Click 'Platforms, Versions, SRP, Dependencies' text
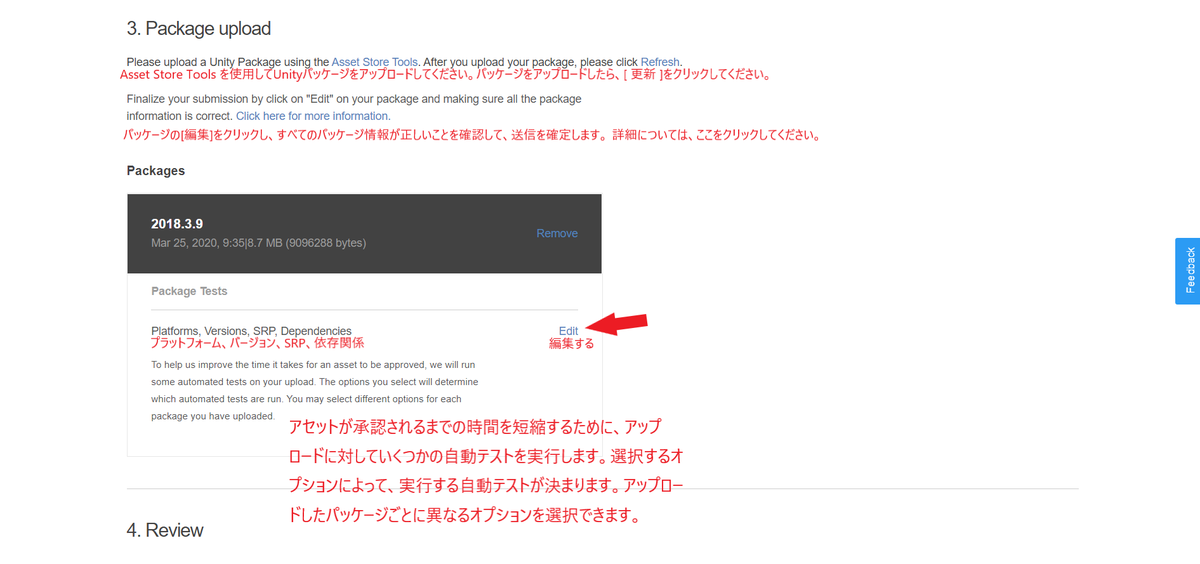 (x=251, y=331)
